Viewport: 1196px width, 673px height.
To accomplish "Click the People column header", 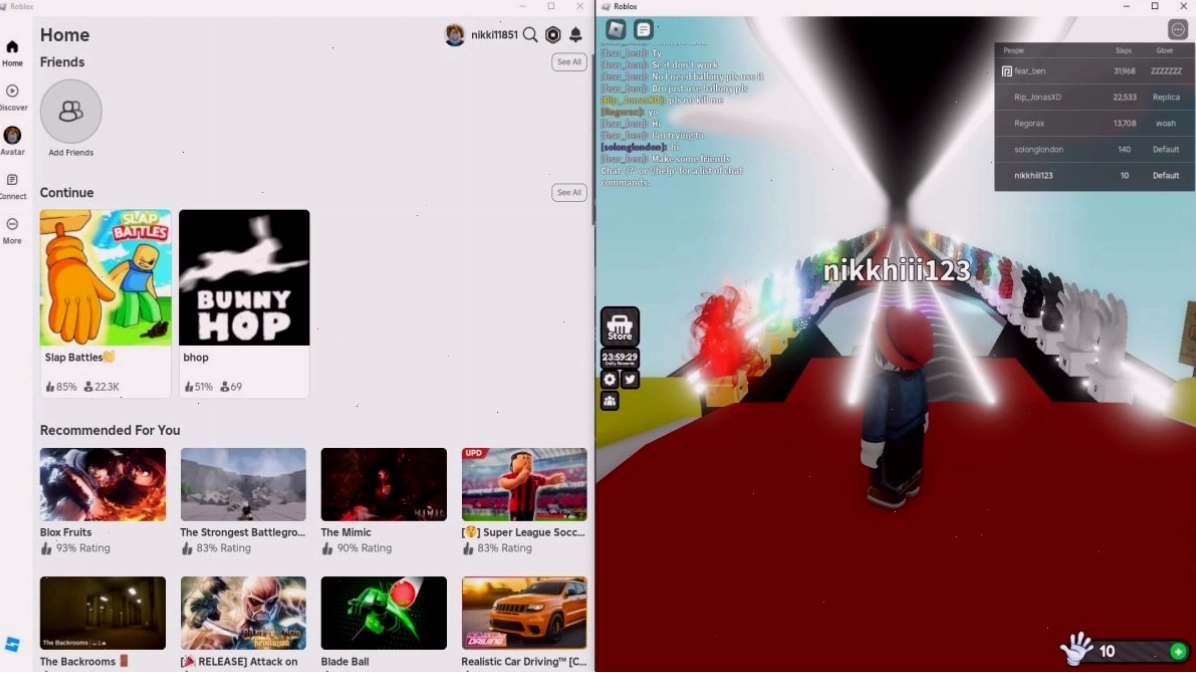I will (1014, 50).
